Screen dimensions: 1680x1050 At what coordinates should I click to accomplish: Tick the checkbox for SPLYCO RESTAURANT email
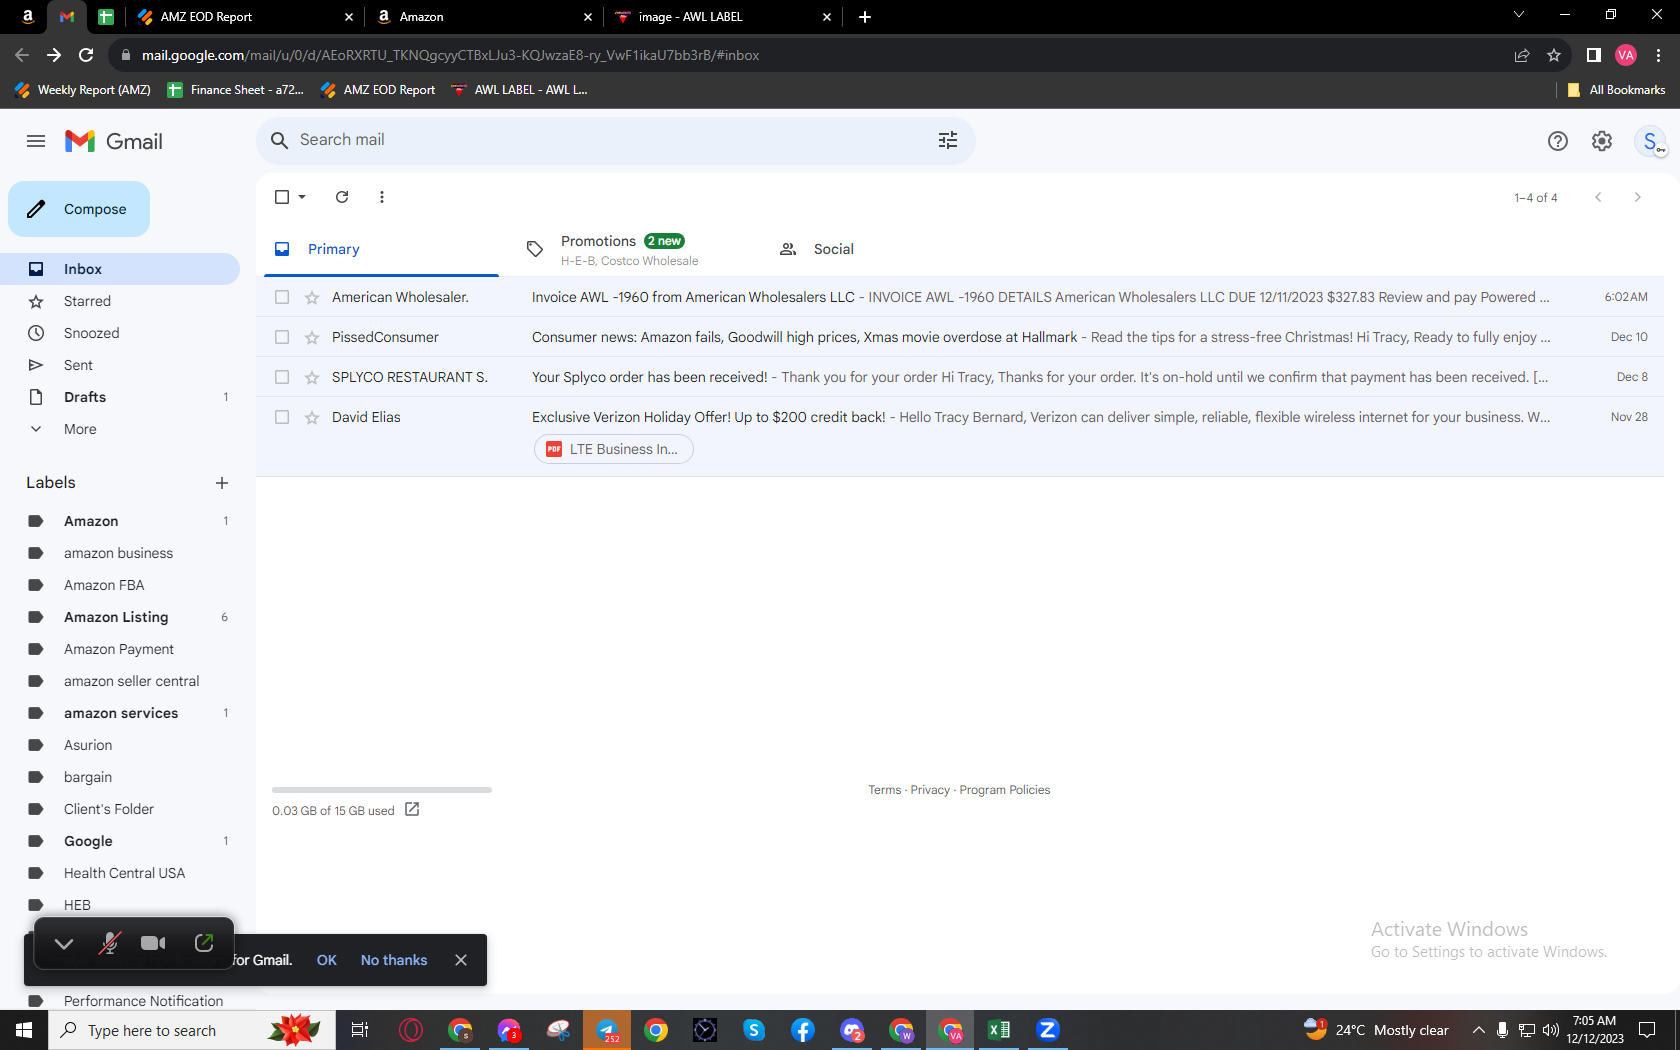coord(282,377)
